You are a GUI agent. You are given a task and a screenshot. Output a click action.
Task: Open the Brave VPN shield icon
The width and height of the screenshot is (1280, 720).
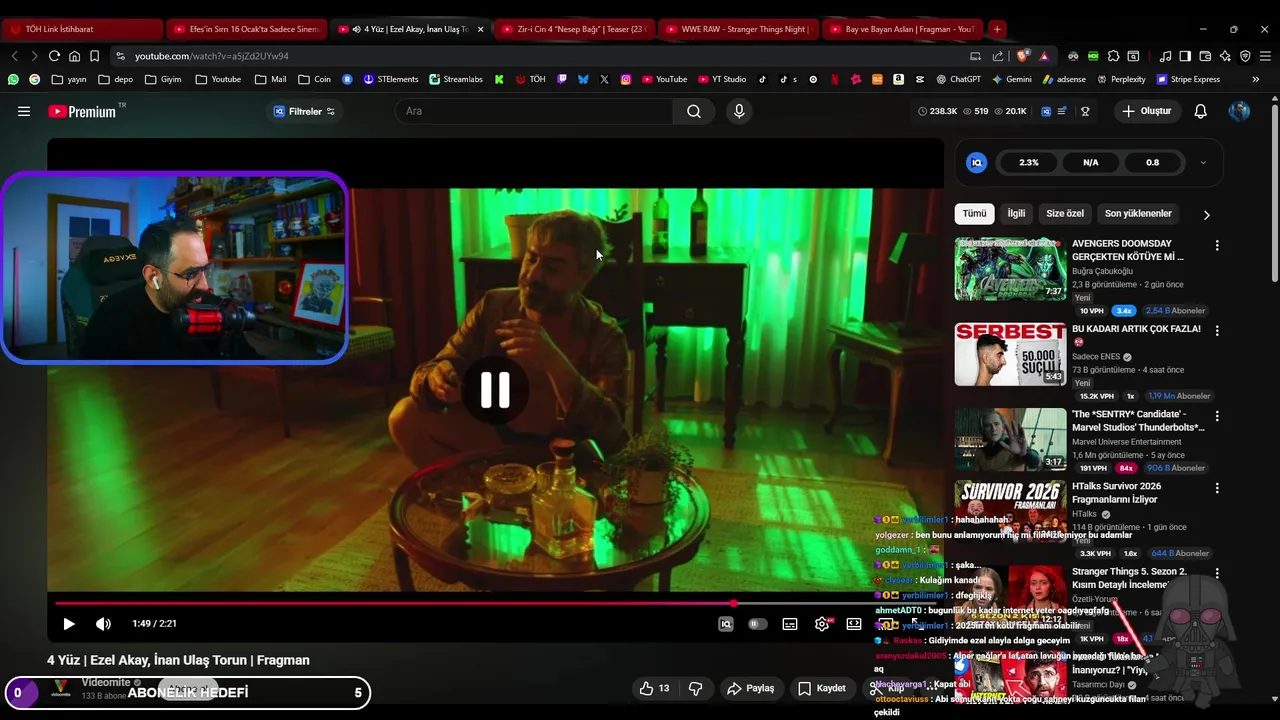pos(1245,56)
